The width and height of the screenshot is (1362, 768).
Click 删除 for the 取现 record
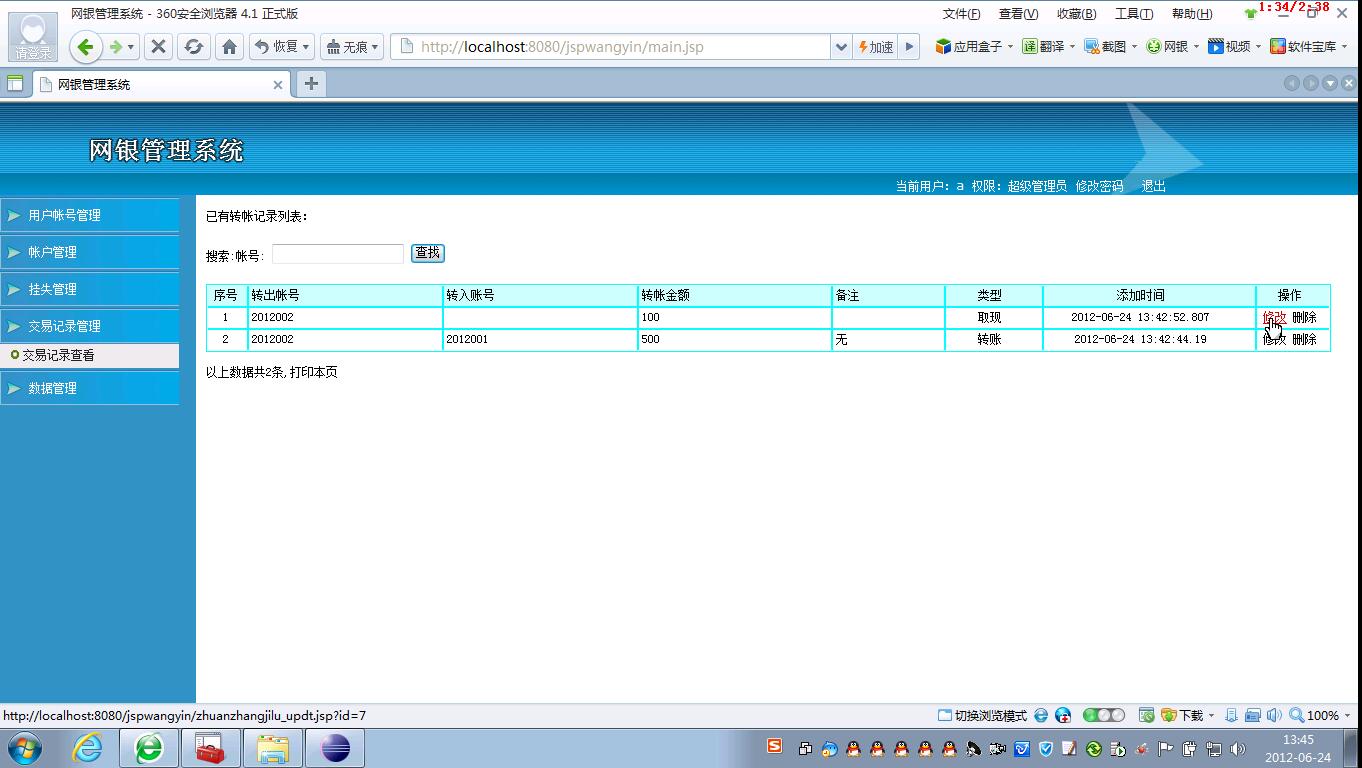[x=1304, y=317]
